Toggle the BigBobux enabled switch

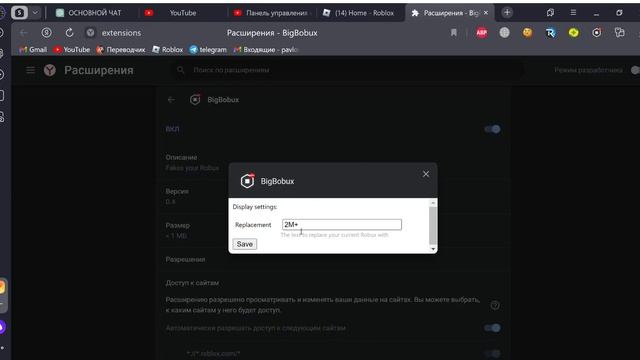tap(492, 129)
